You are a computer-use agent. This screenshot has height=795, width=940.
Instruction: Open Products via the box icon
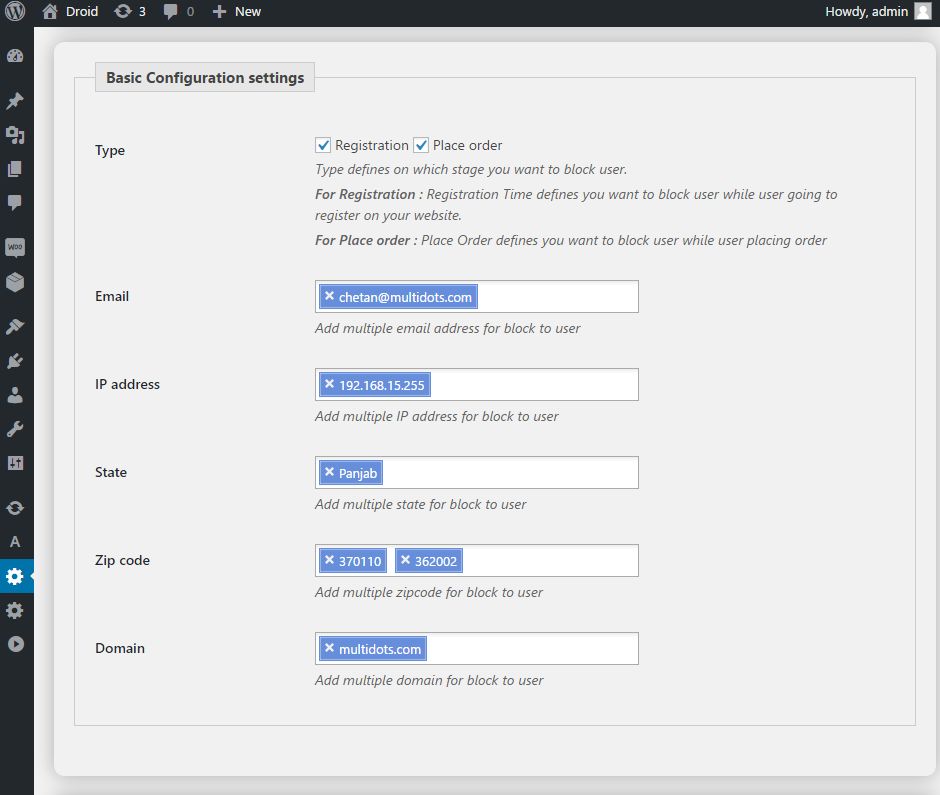click(15, 282)
